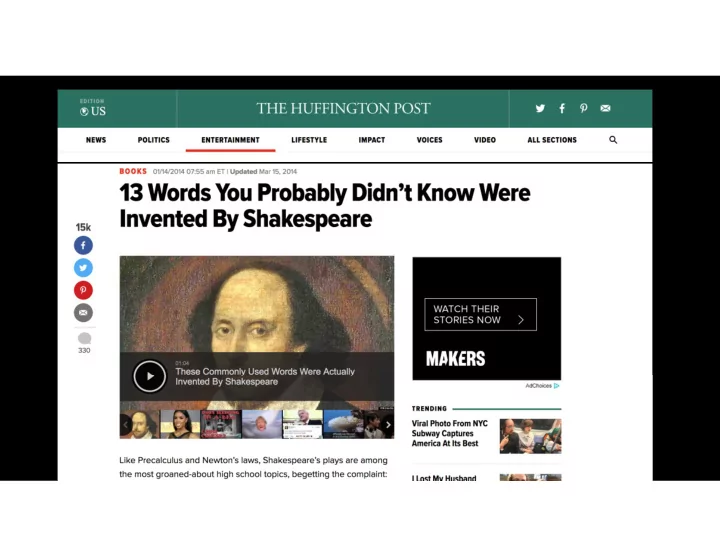
Task: Expand the All Sections menu
Action: point(552,140)
